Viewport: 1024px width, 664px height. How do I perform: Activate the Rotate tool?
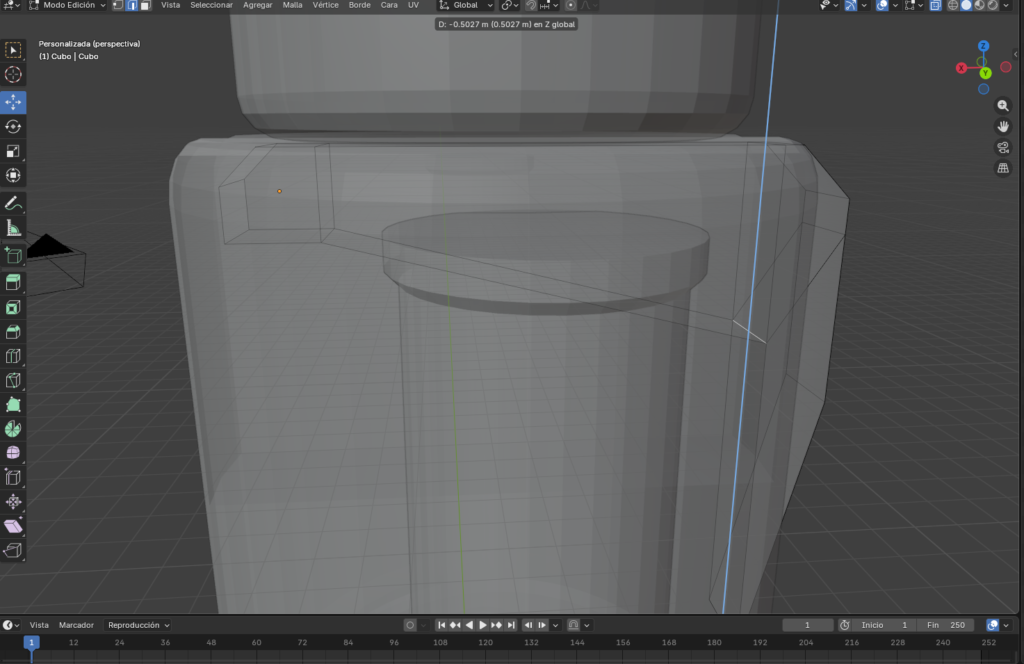pyautogui.click(x=13, y=127)
